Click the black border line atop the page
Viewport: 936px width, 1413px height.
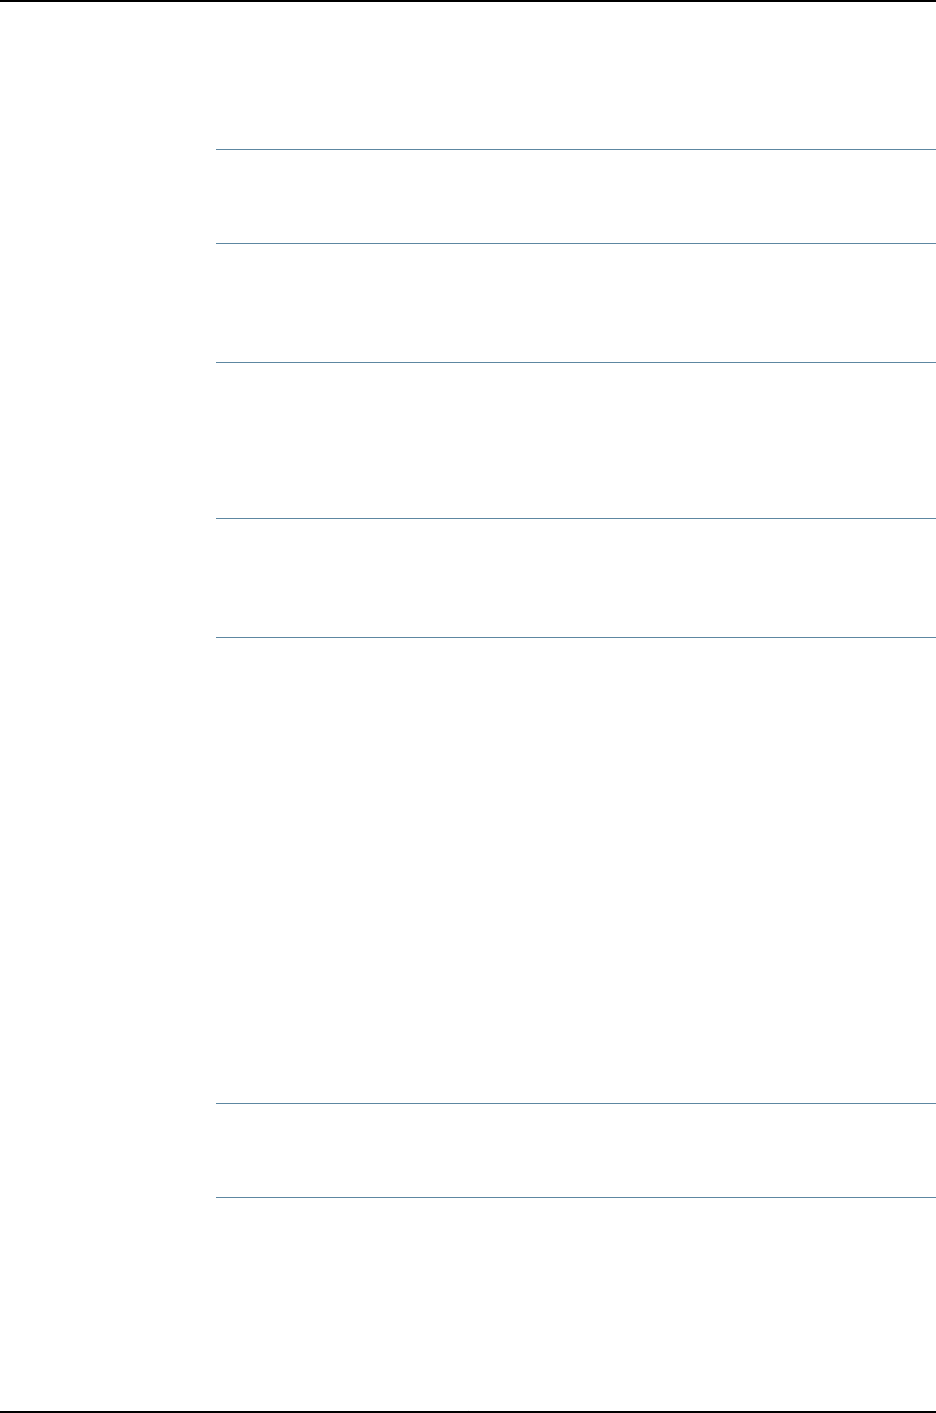coord(468,1)
